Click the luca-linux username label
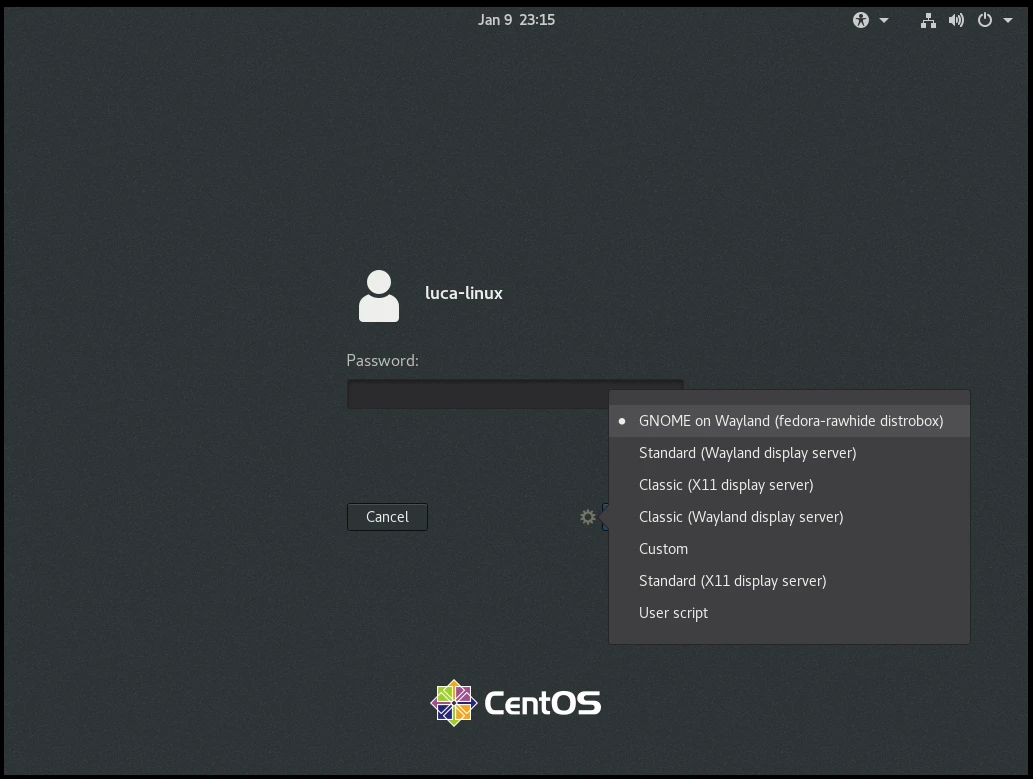The width and height of the screenshot is (1033, 779). (x=464, y=293)
